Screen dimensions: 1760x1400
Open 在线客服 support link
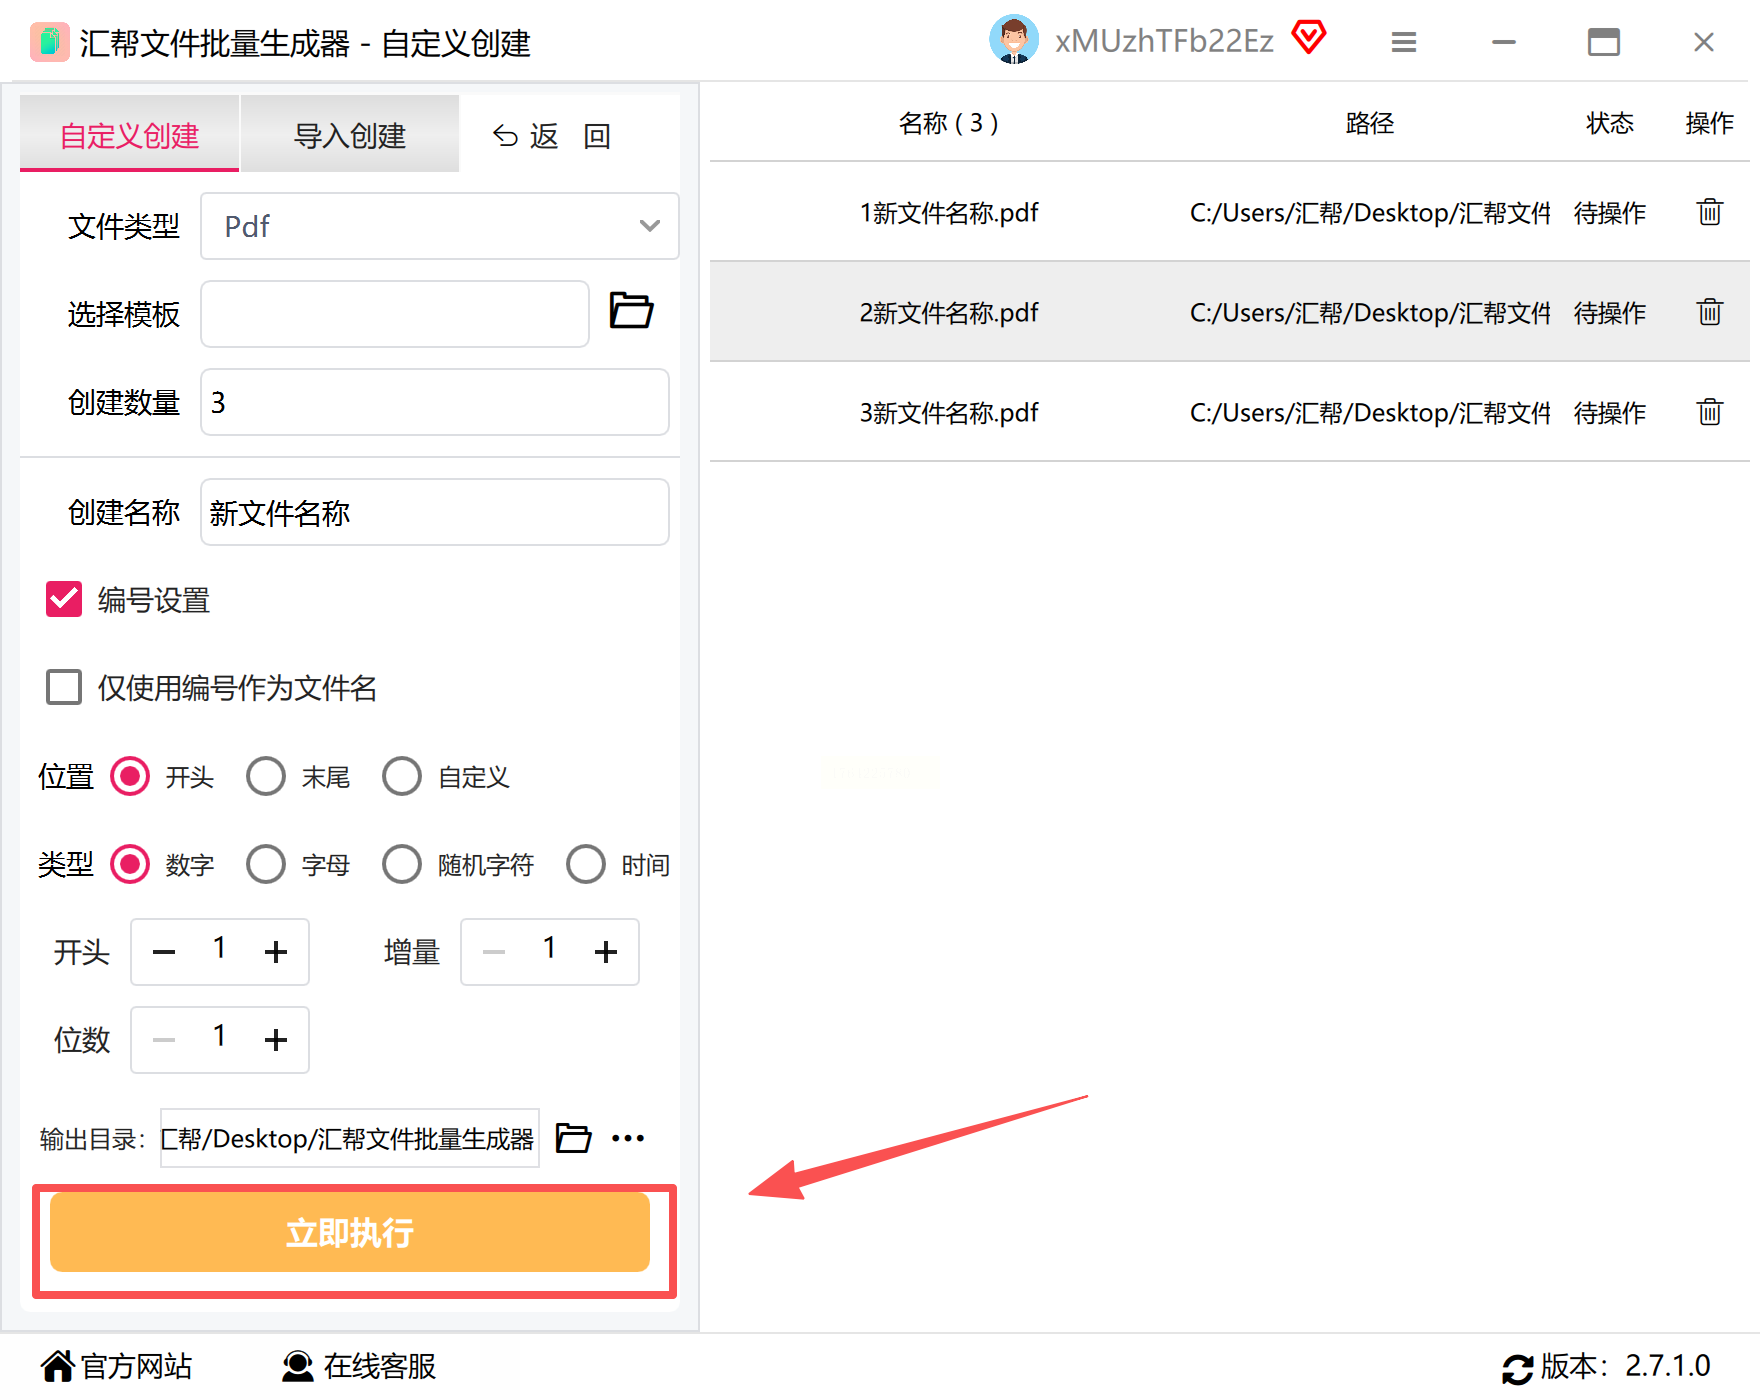click(x=380, y=1366)
